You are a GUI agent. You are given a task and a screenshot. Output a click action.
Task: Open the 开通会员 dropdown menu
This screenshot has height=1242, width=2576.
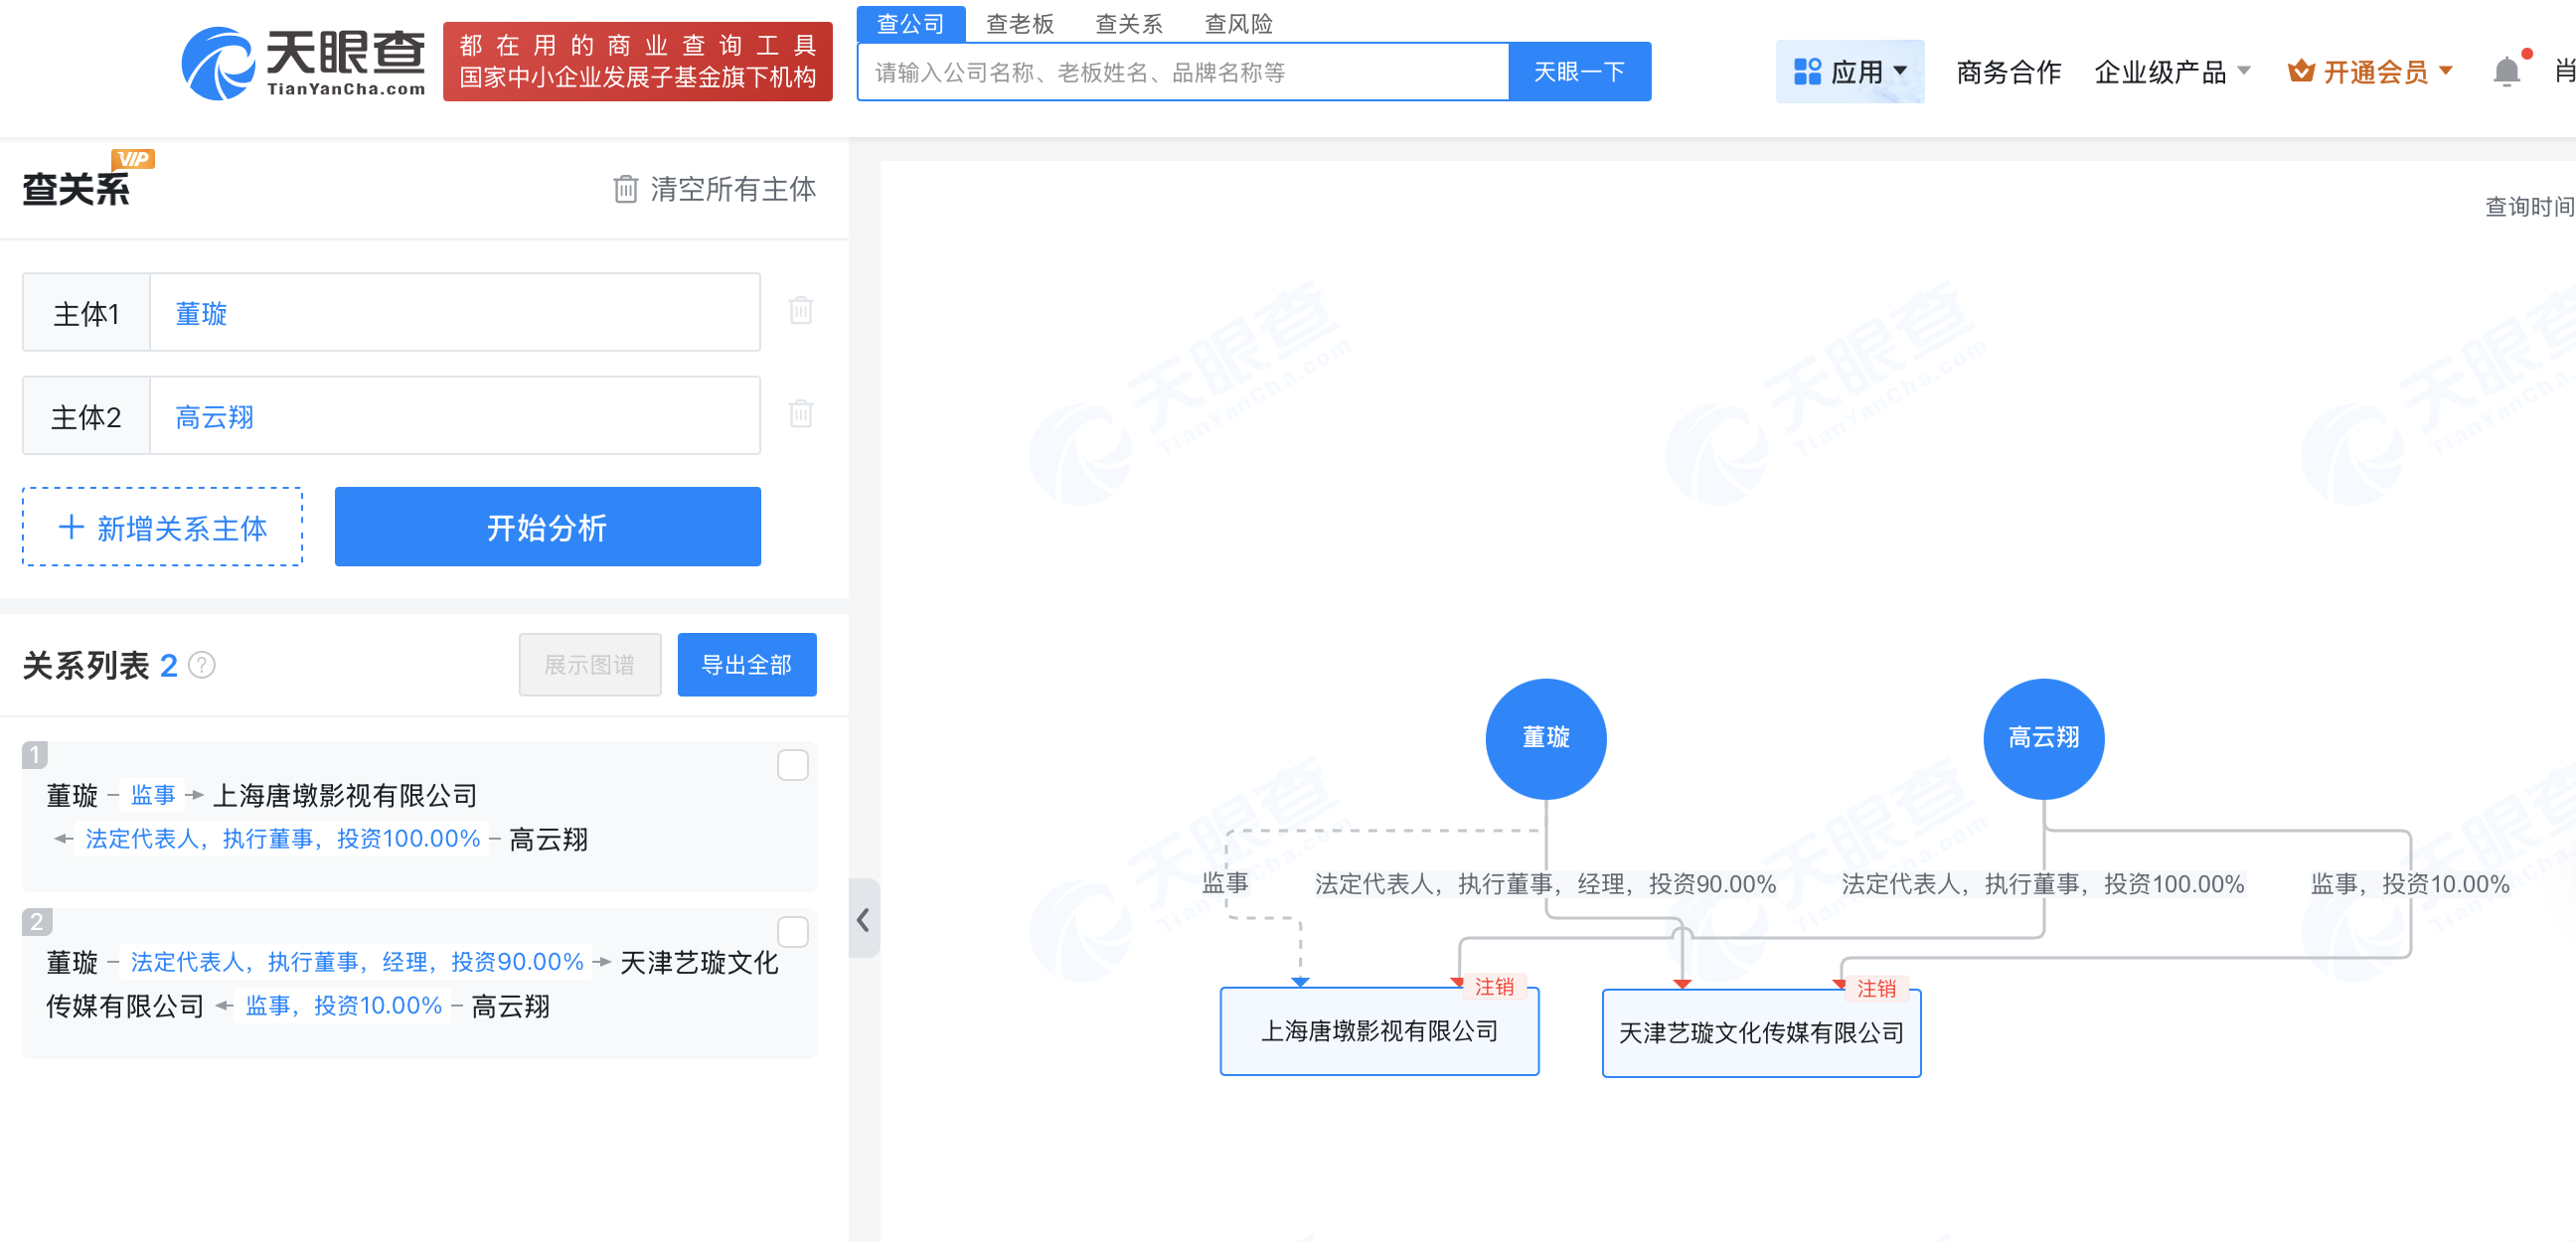2371,72
